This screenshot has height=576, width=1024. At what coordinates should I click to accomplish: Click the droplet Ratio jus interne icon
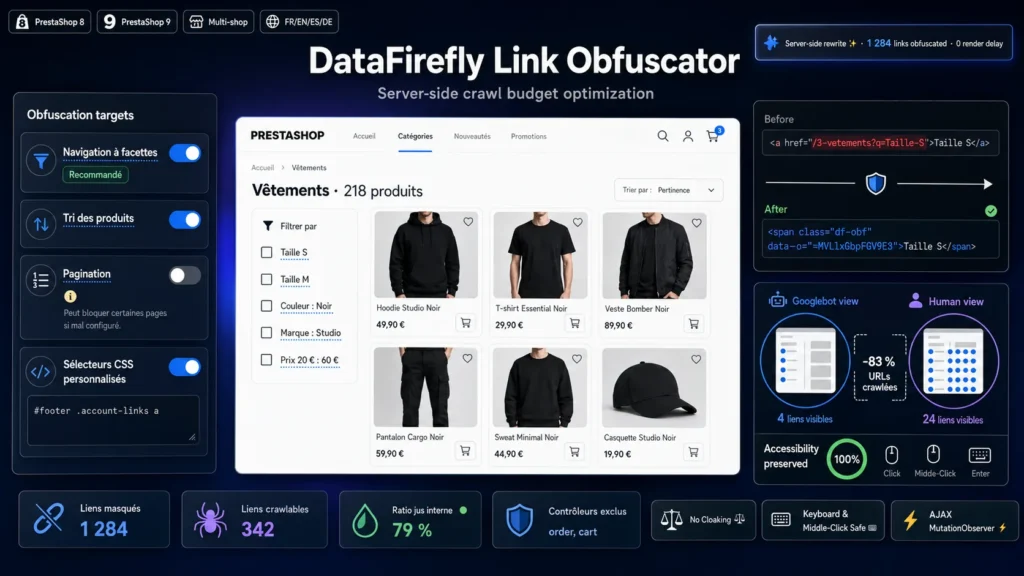point(365,521)
